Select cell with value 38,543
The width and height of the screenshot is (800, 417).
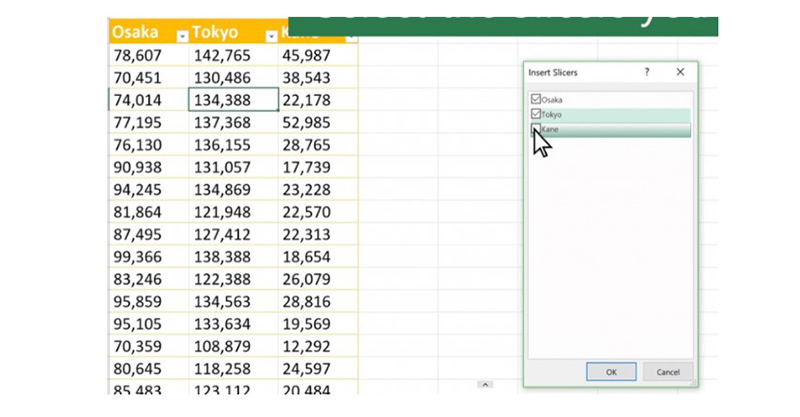point(318,78)
